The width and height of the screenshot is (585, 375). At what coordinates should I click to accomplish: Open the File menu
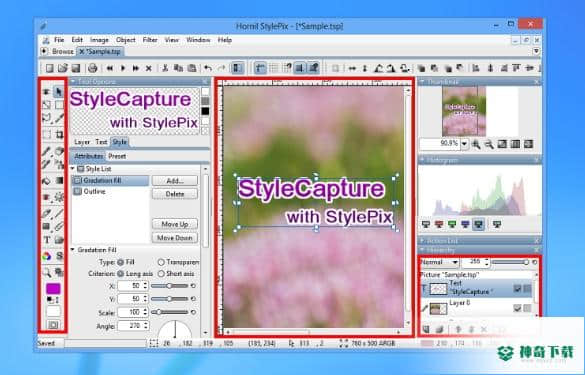(x=59, y=40)
